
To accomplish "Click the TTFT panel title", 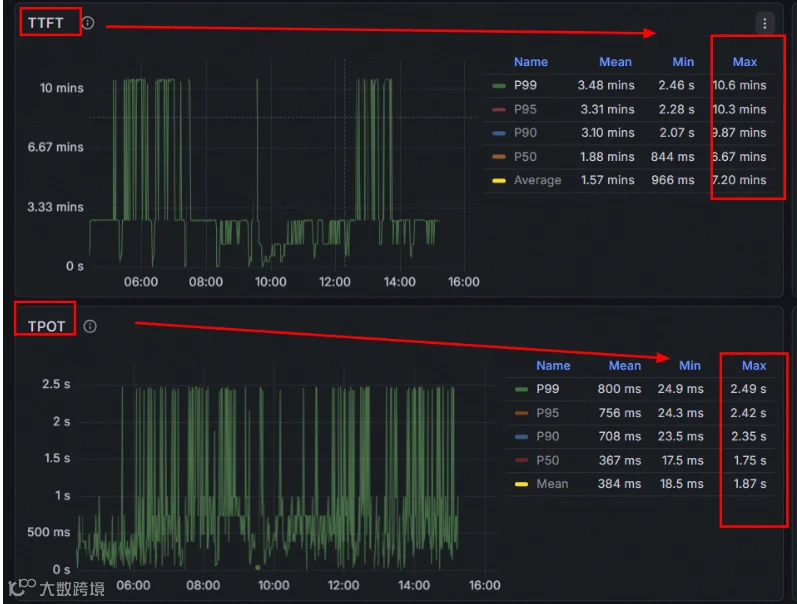I will pos(46,23).
